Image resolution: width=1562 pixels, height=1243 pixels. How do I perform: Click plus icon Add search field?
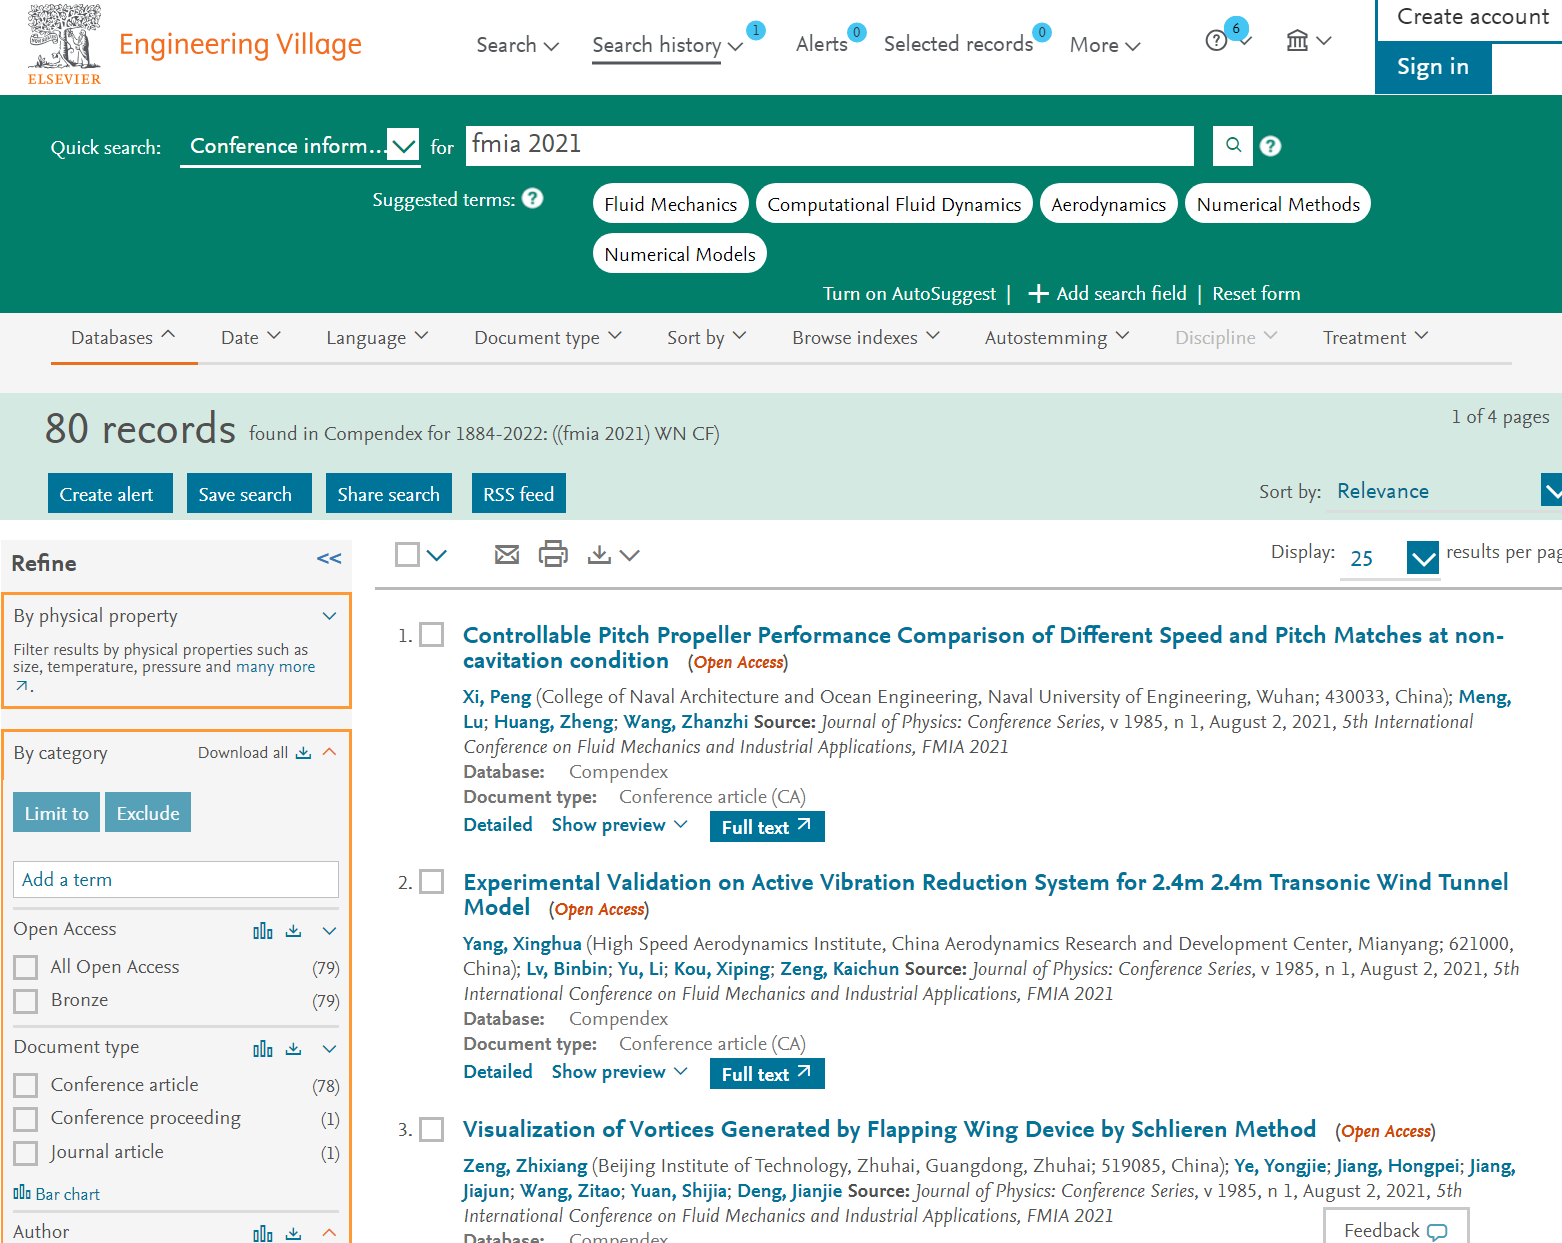(1038, 294)
